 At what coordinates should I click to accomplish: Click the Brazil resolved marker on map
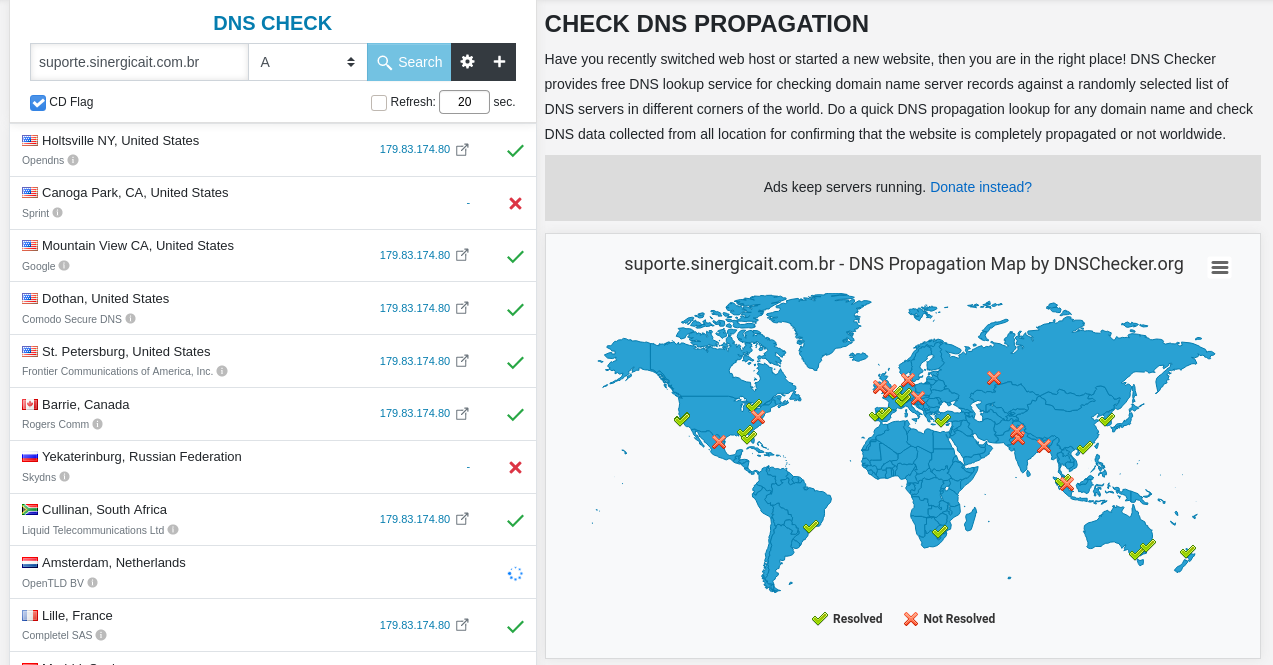point(811,526)
